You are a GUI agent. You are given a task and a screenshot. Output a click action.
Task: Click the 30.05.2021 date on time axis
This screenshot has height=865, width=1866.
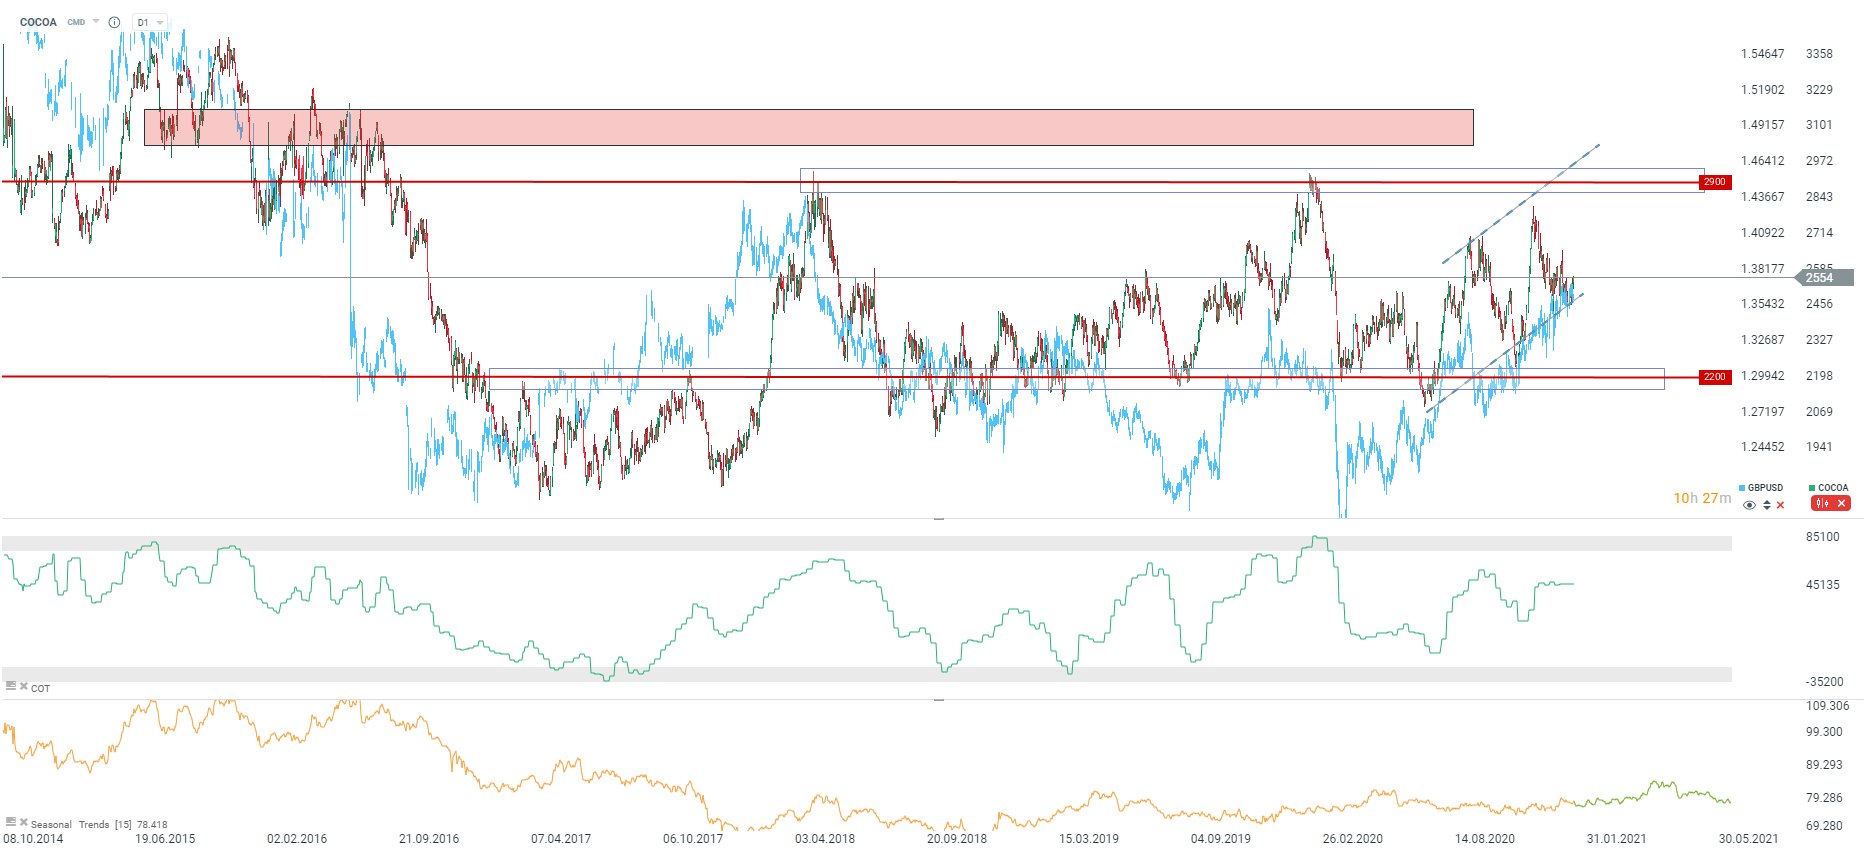pos(1748,839)
